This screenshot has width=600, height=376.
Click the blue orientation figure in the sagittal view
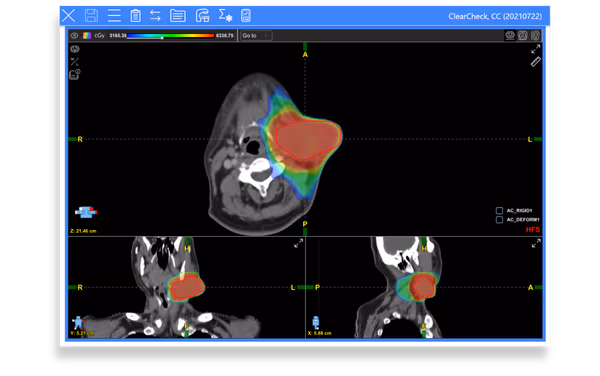[316, 322]
